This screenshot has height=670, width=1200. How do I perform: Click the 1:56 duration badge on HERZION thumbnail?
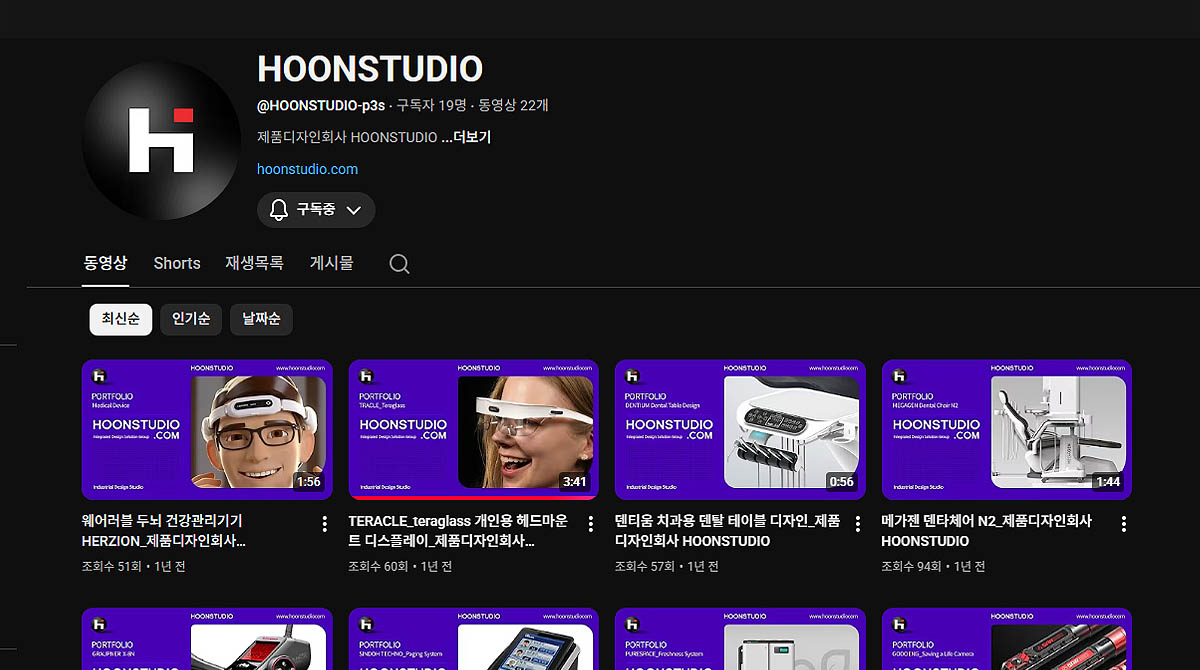pos(309,482)
